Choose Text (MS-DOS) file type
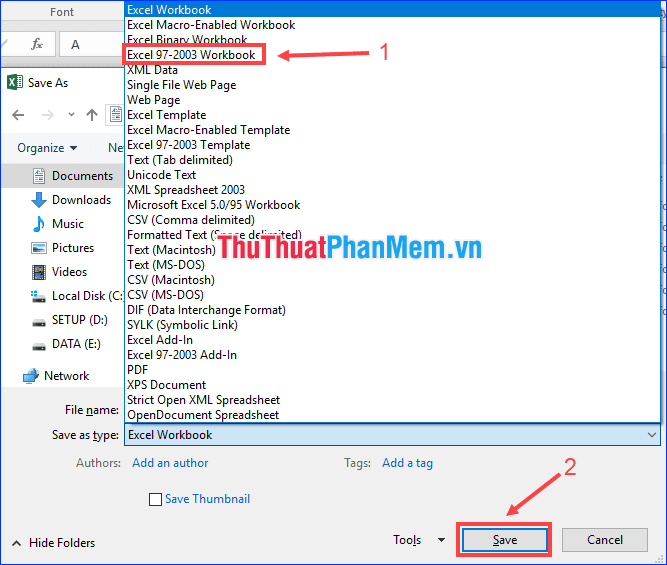The height and width of the screenshot is (565, 667). (x=392, y=265)
